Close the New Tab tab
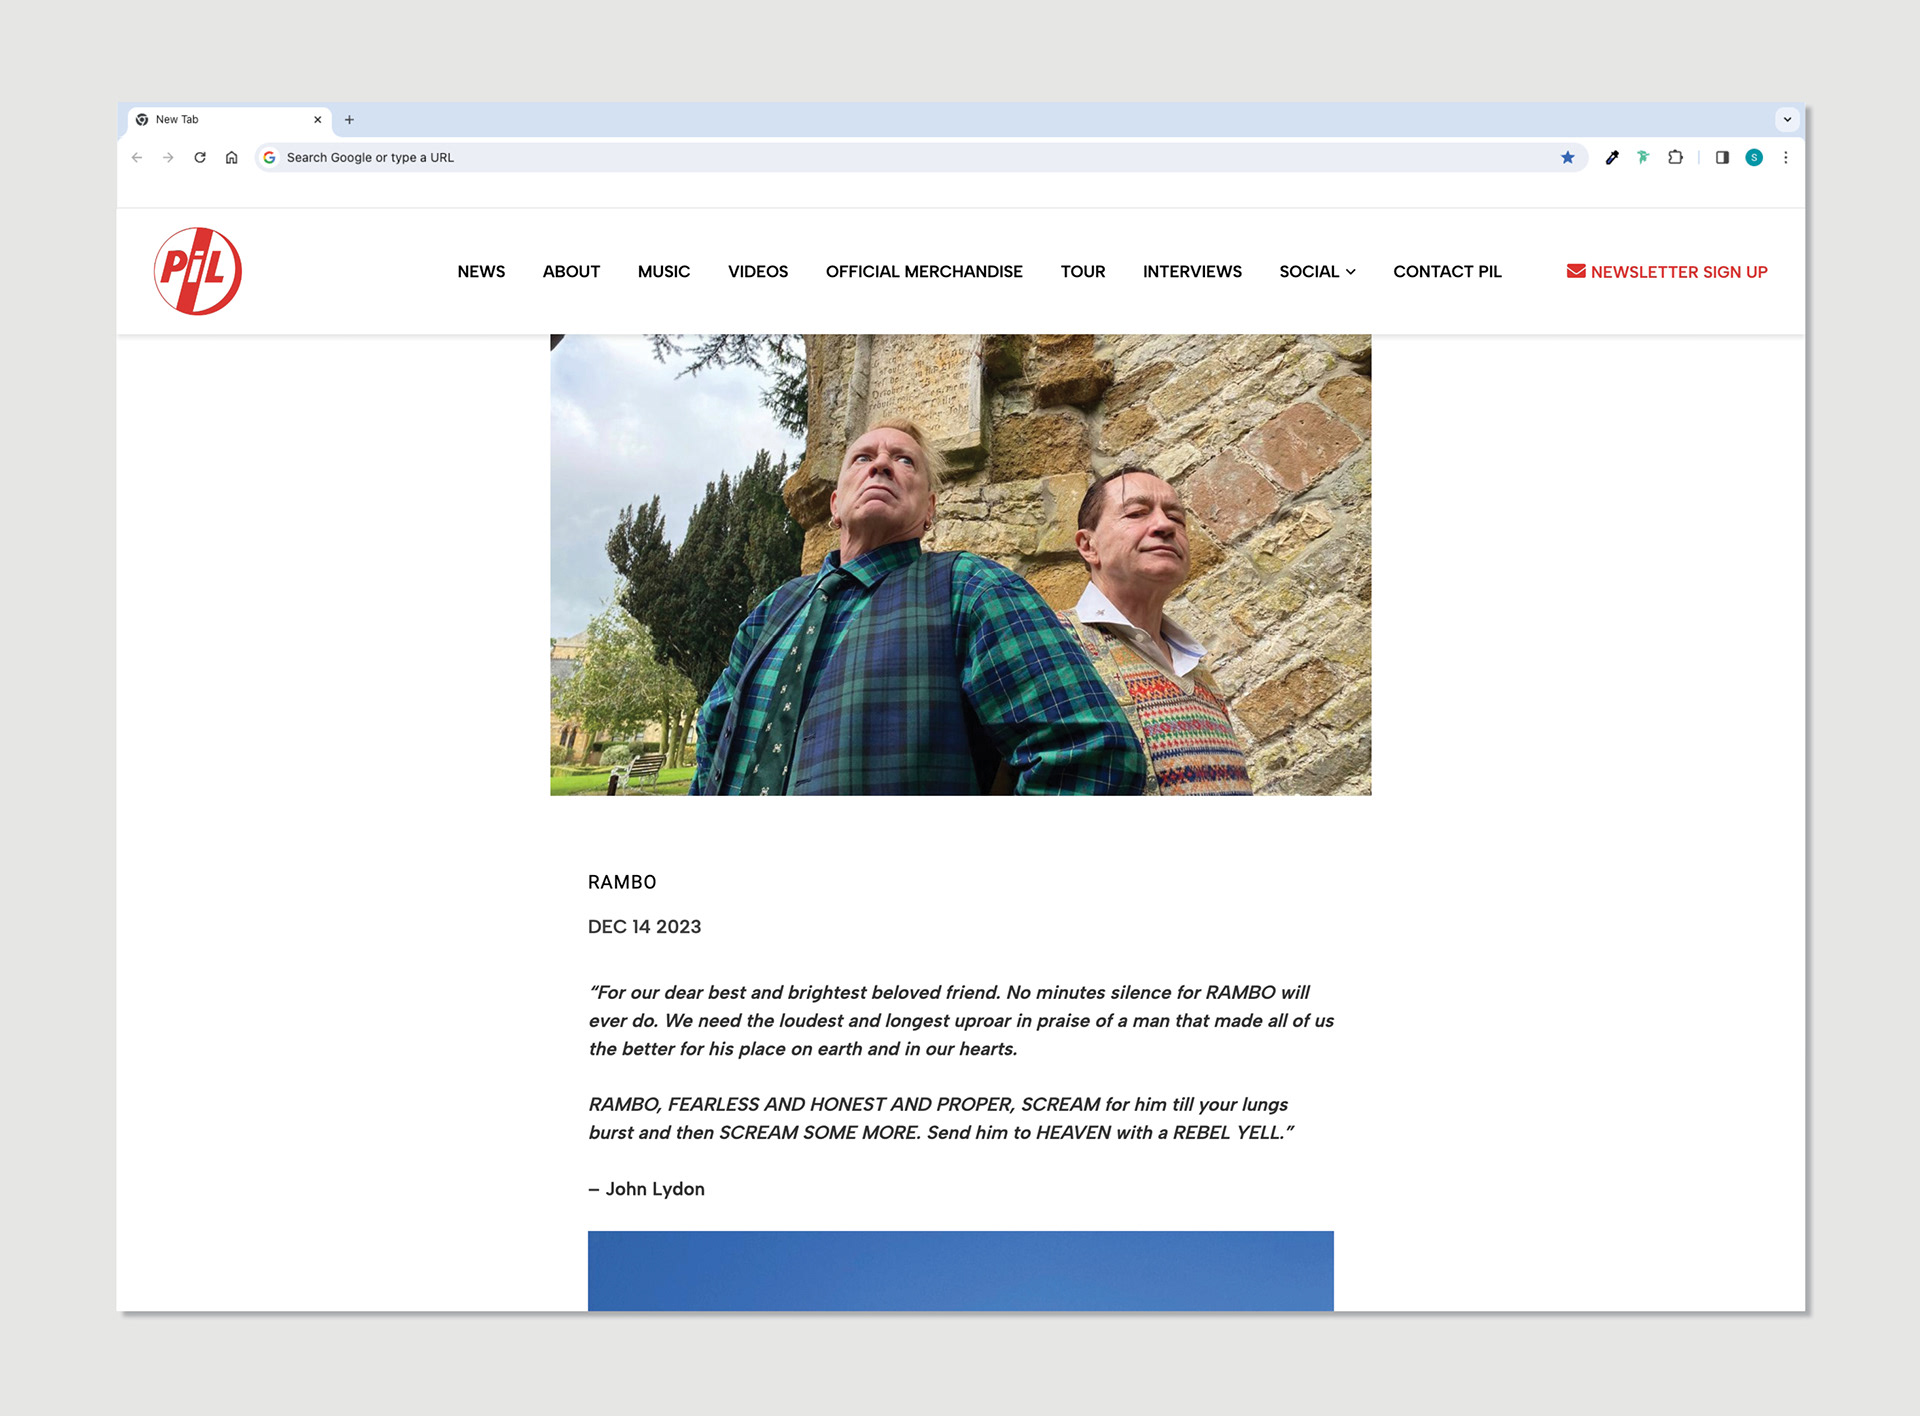Viewport: 1920px width, 1416px height. tap(318, 120)
